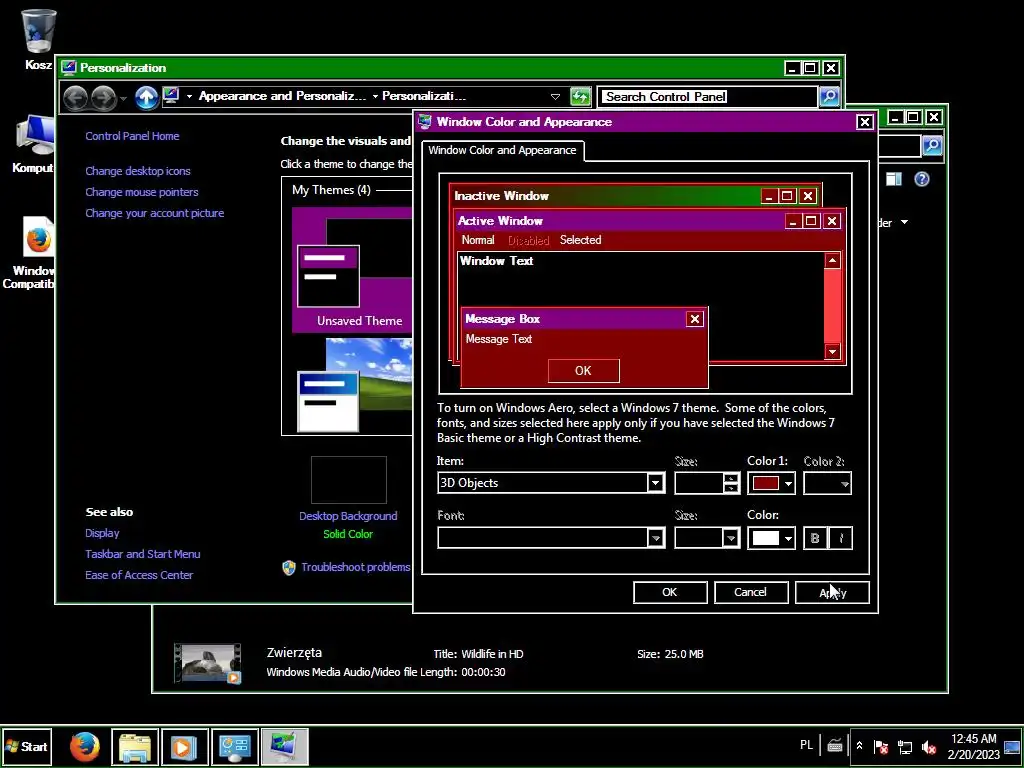Viewport: 1024px width, 768px height.
Task: Click the search magnifier in the background Explorer window
Action: [932, 145]
